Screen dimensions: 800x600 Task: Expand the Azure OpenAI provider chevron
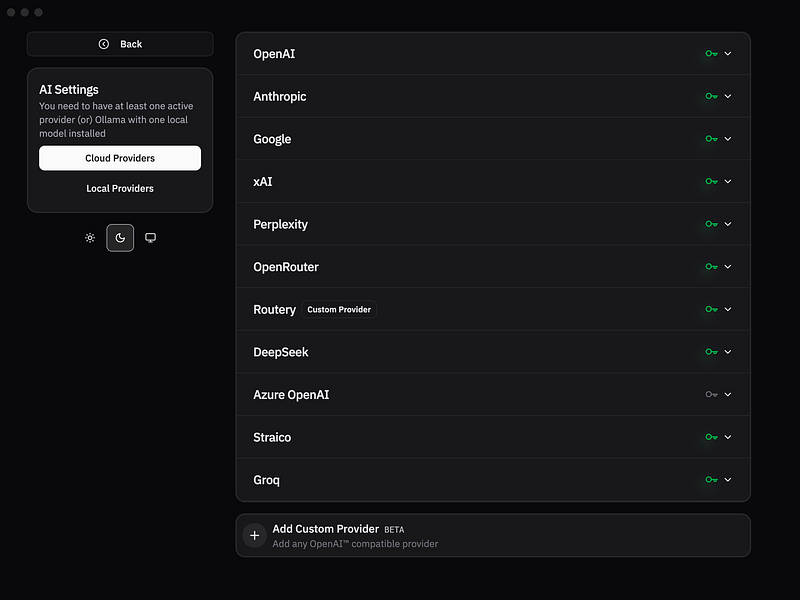(x=728, y=394)
